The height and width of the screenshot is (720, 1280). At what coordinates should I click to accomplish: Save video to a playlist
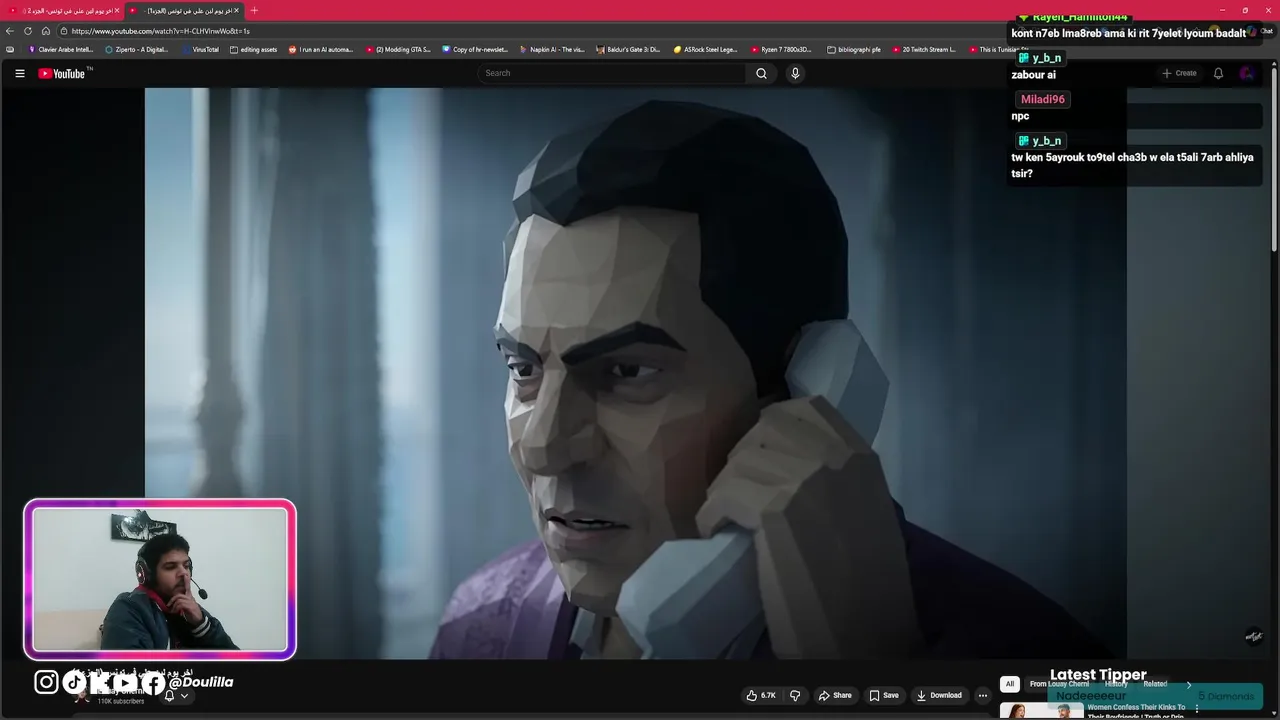point(884,695)
